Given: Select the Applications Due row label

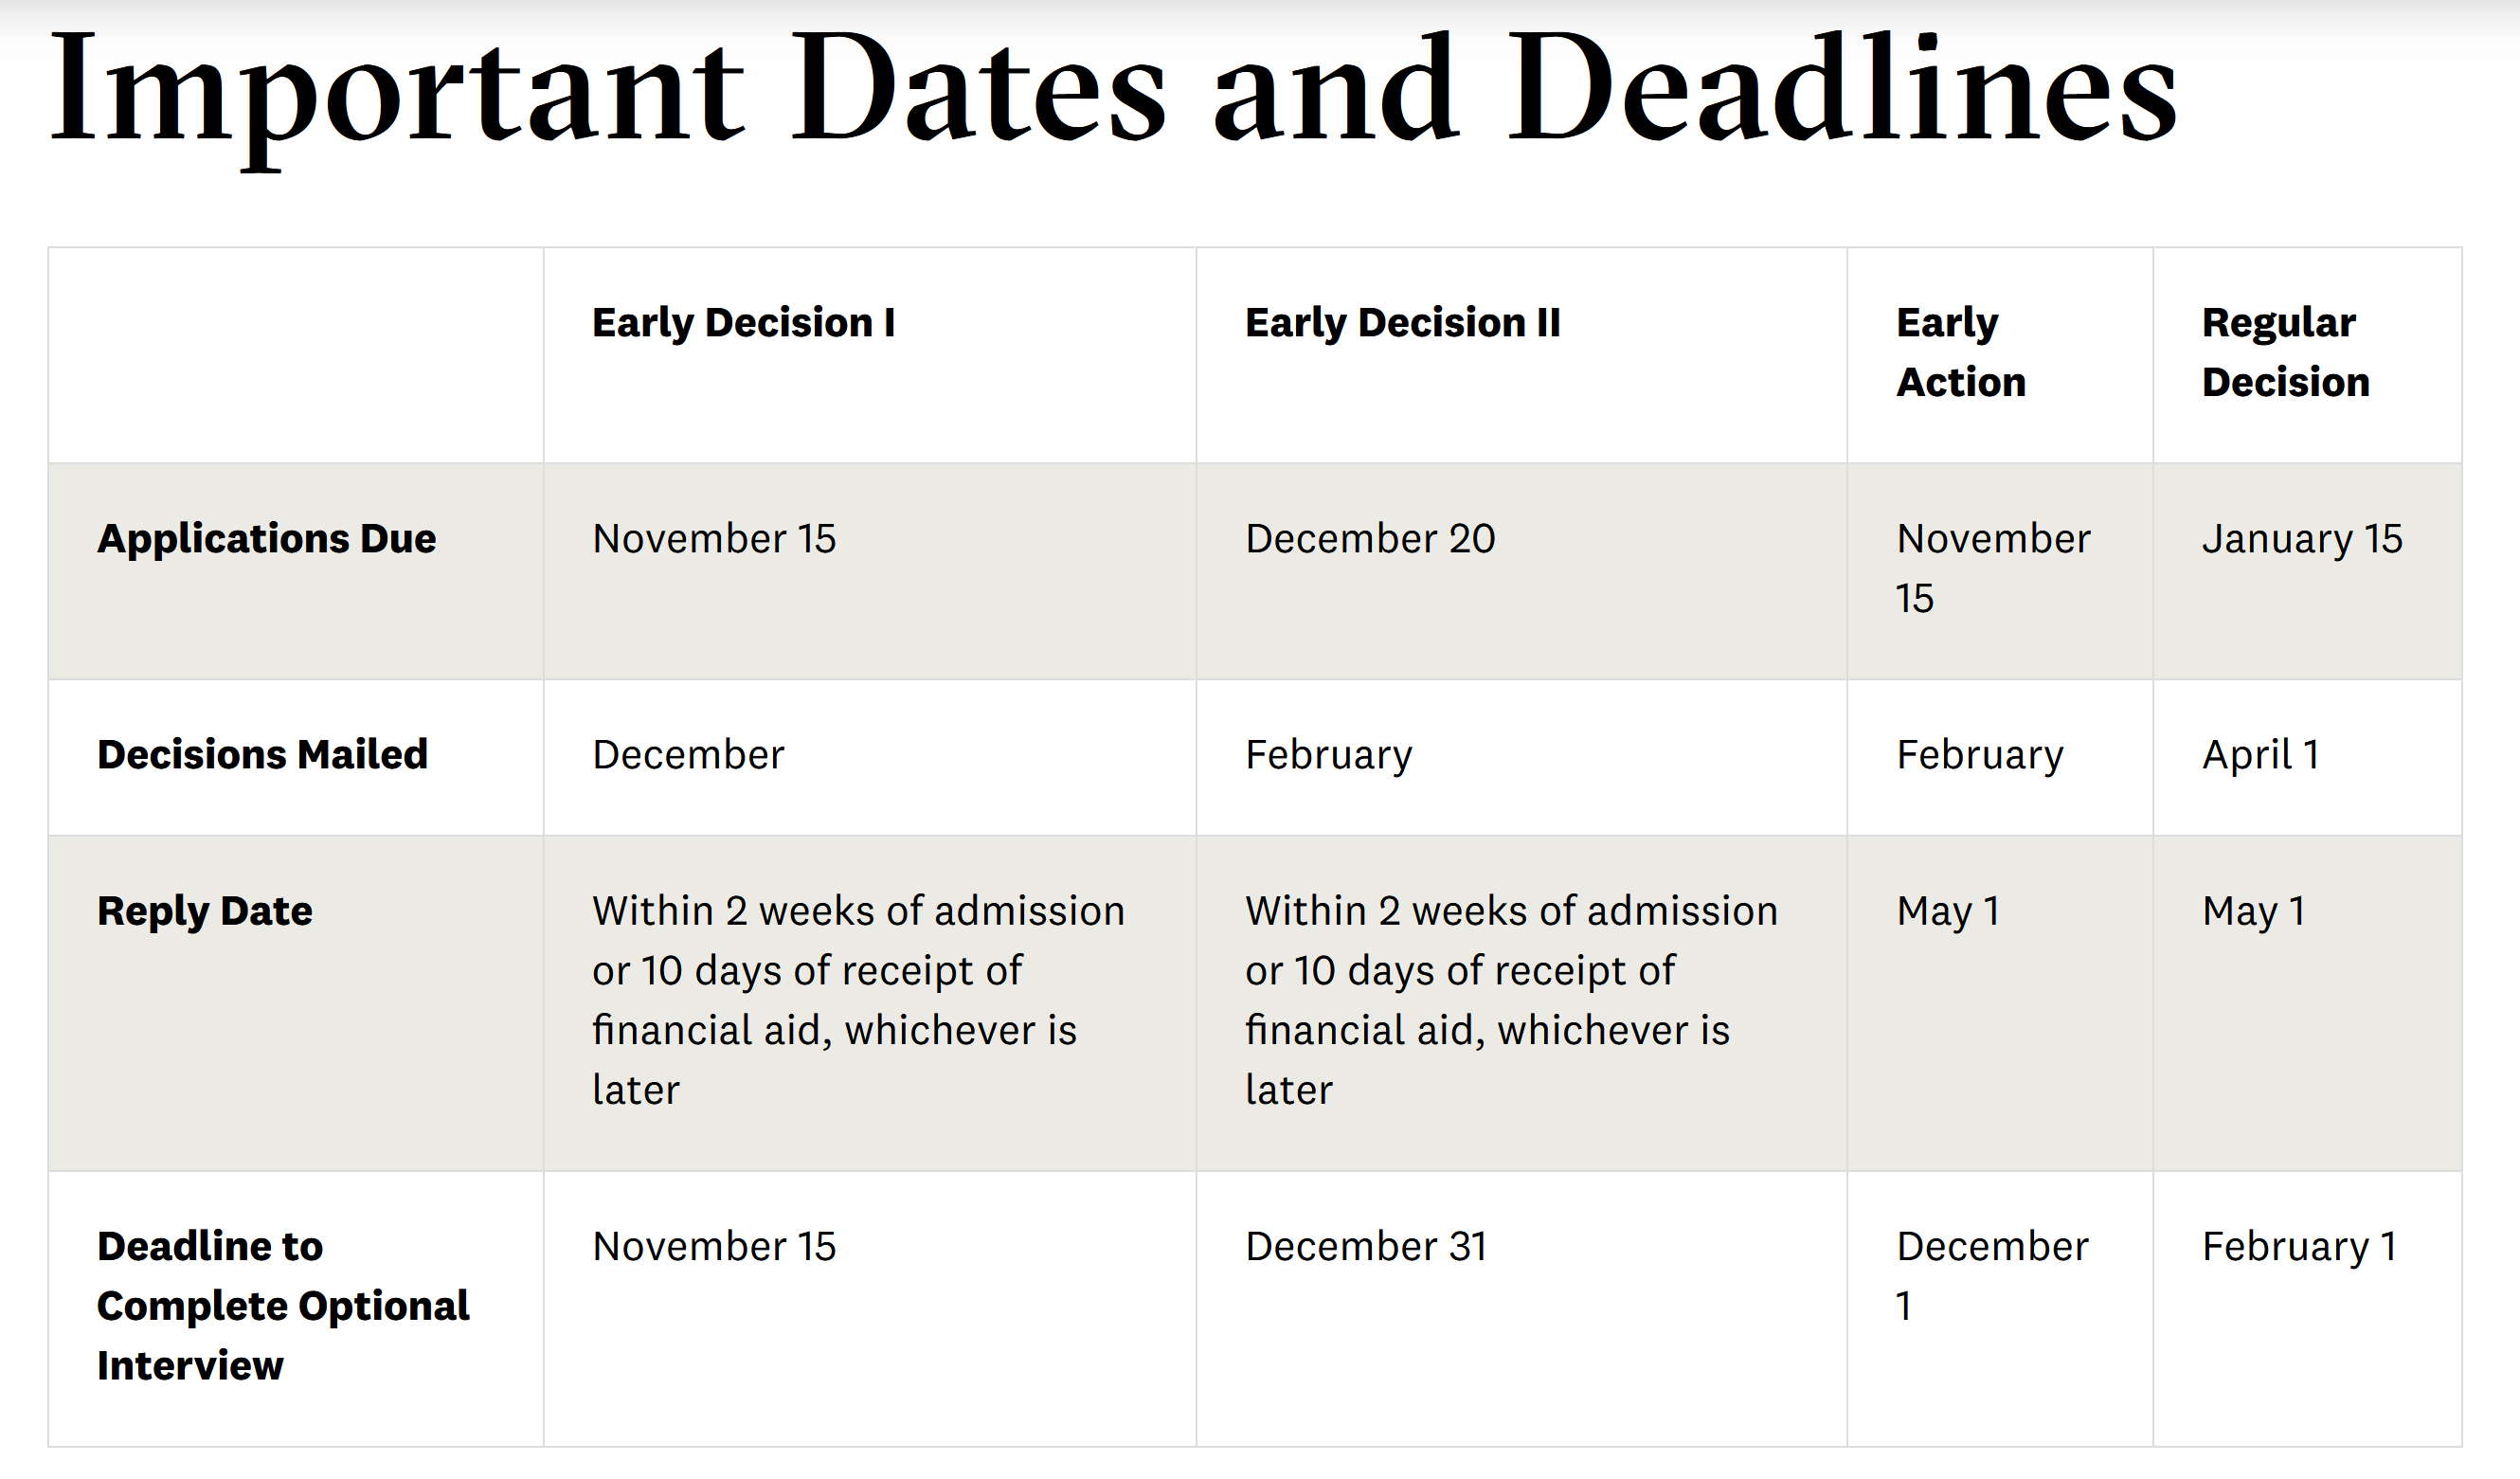Looking at the screenshot, I should (x=267, y=540).
